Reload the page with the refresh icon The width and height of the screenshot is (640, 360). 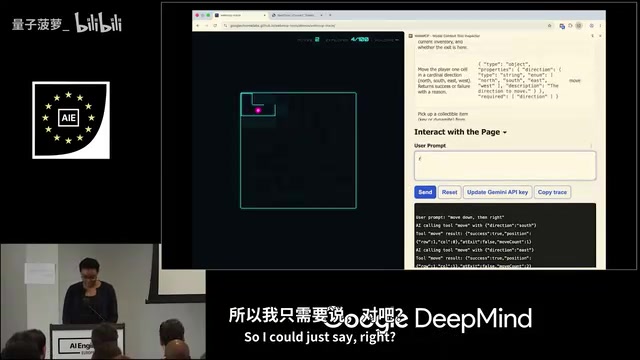[215, 25]
